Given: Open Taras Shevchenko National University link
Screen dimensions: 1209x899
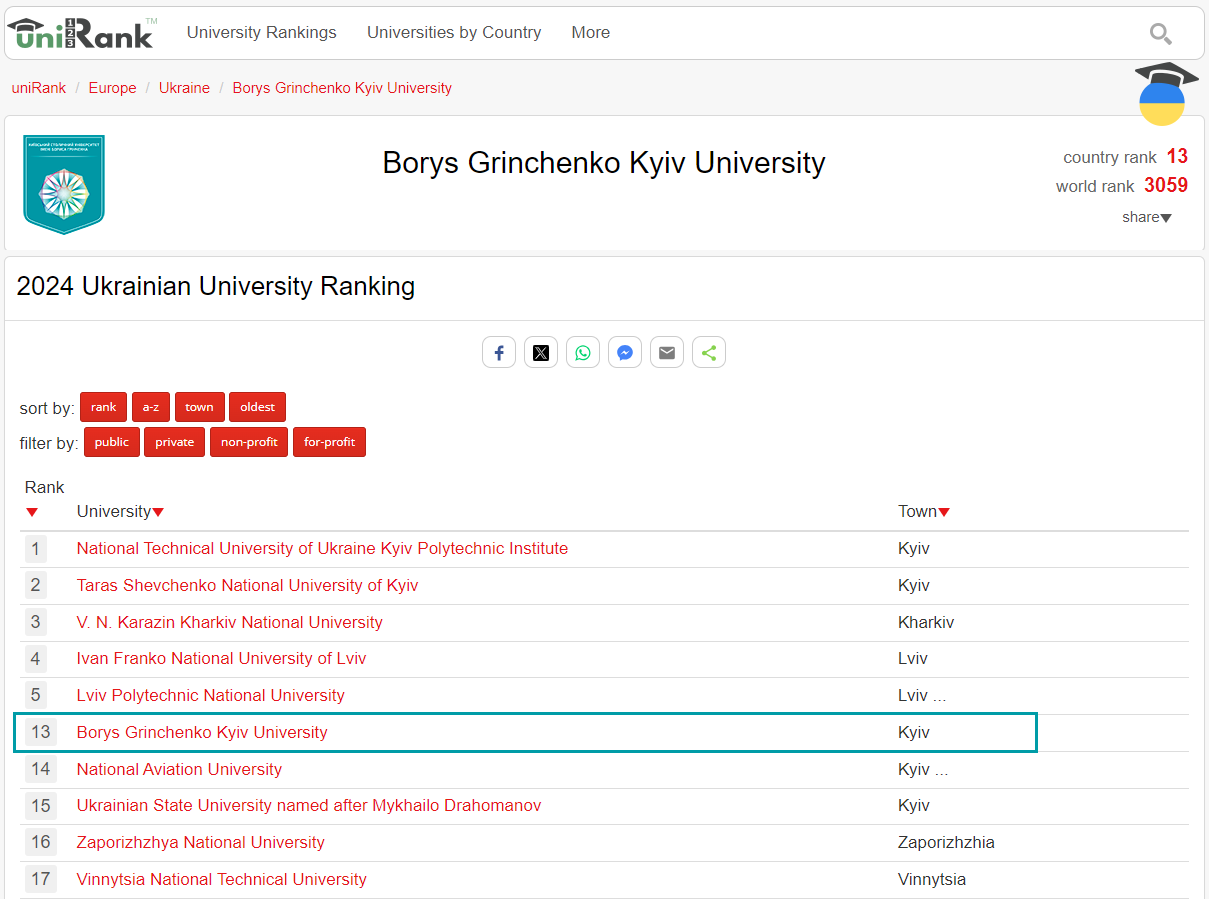Looking at the screenshot, I should pos(247,585).
